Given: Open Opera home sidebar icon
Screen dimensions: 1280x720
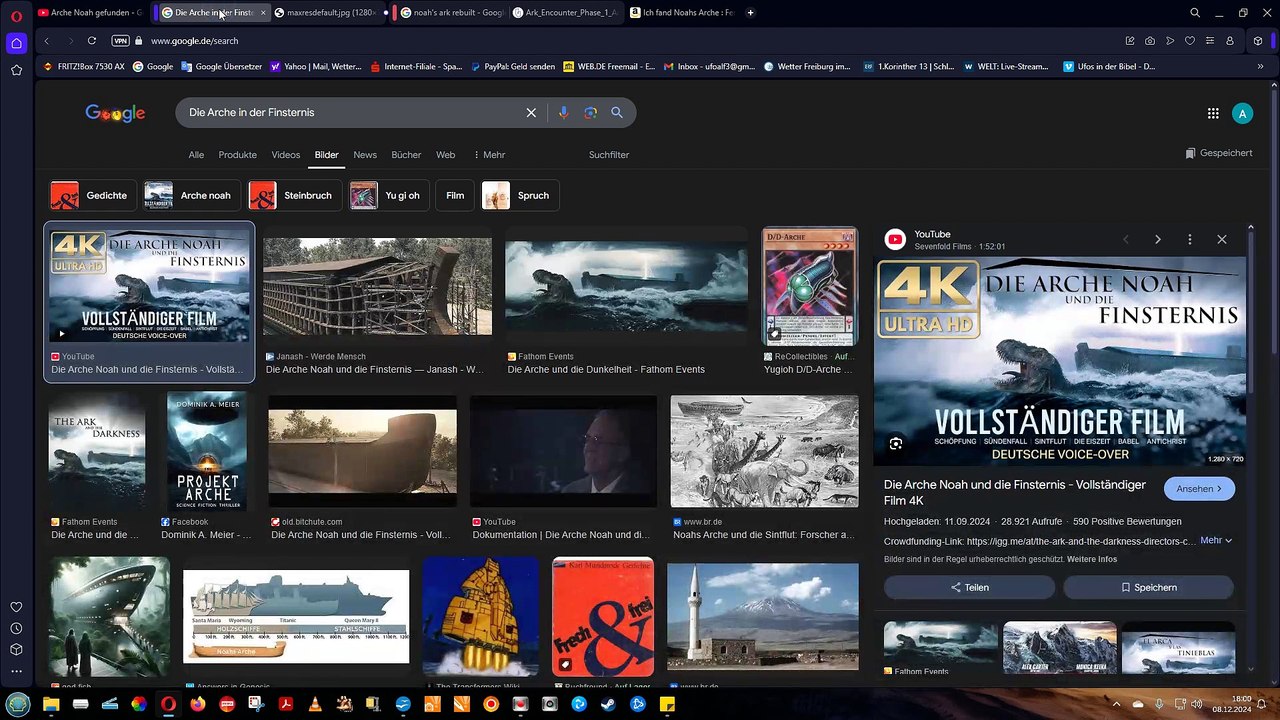Looking at the screenshot, I should click(16, 43).
